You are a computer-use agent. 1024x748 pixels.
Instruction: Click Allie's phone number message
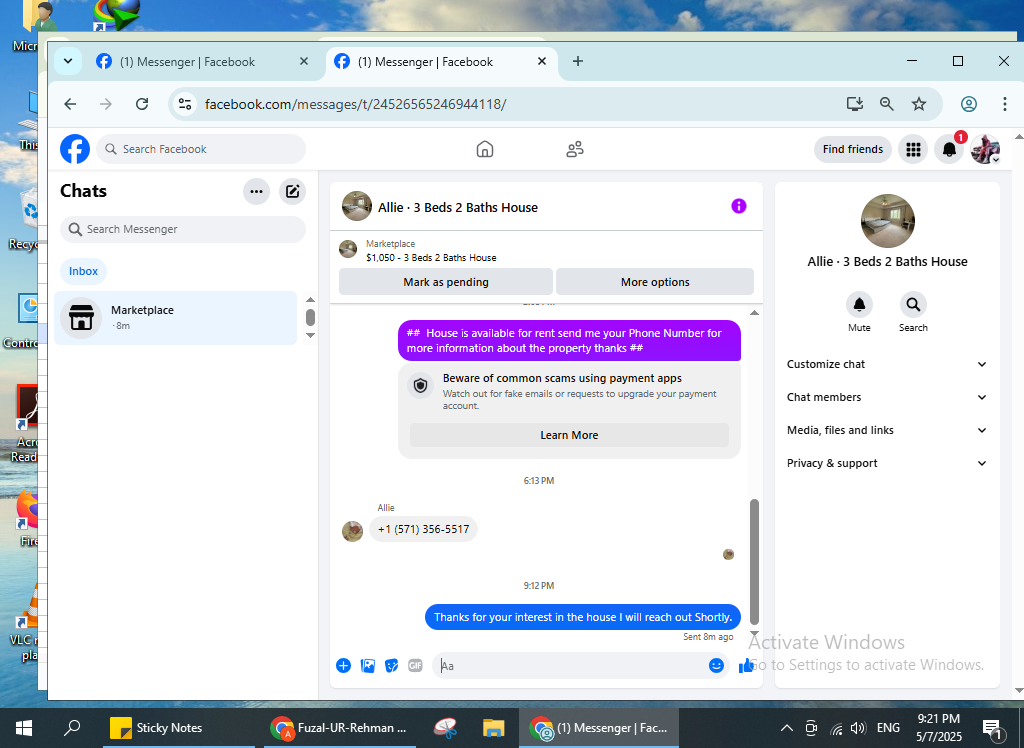423,529
